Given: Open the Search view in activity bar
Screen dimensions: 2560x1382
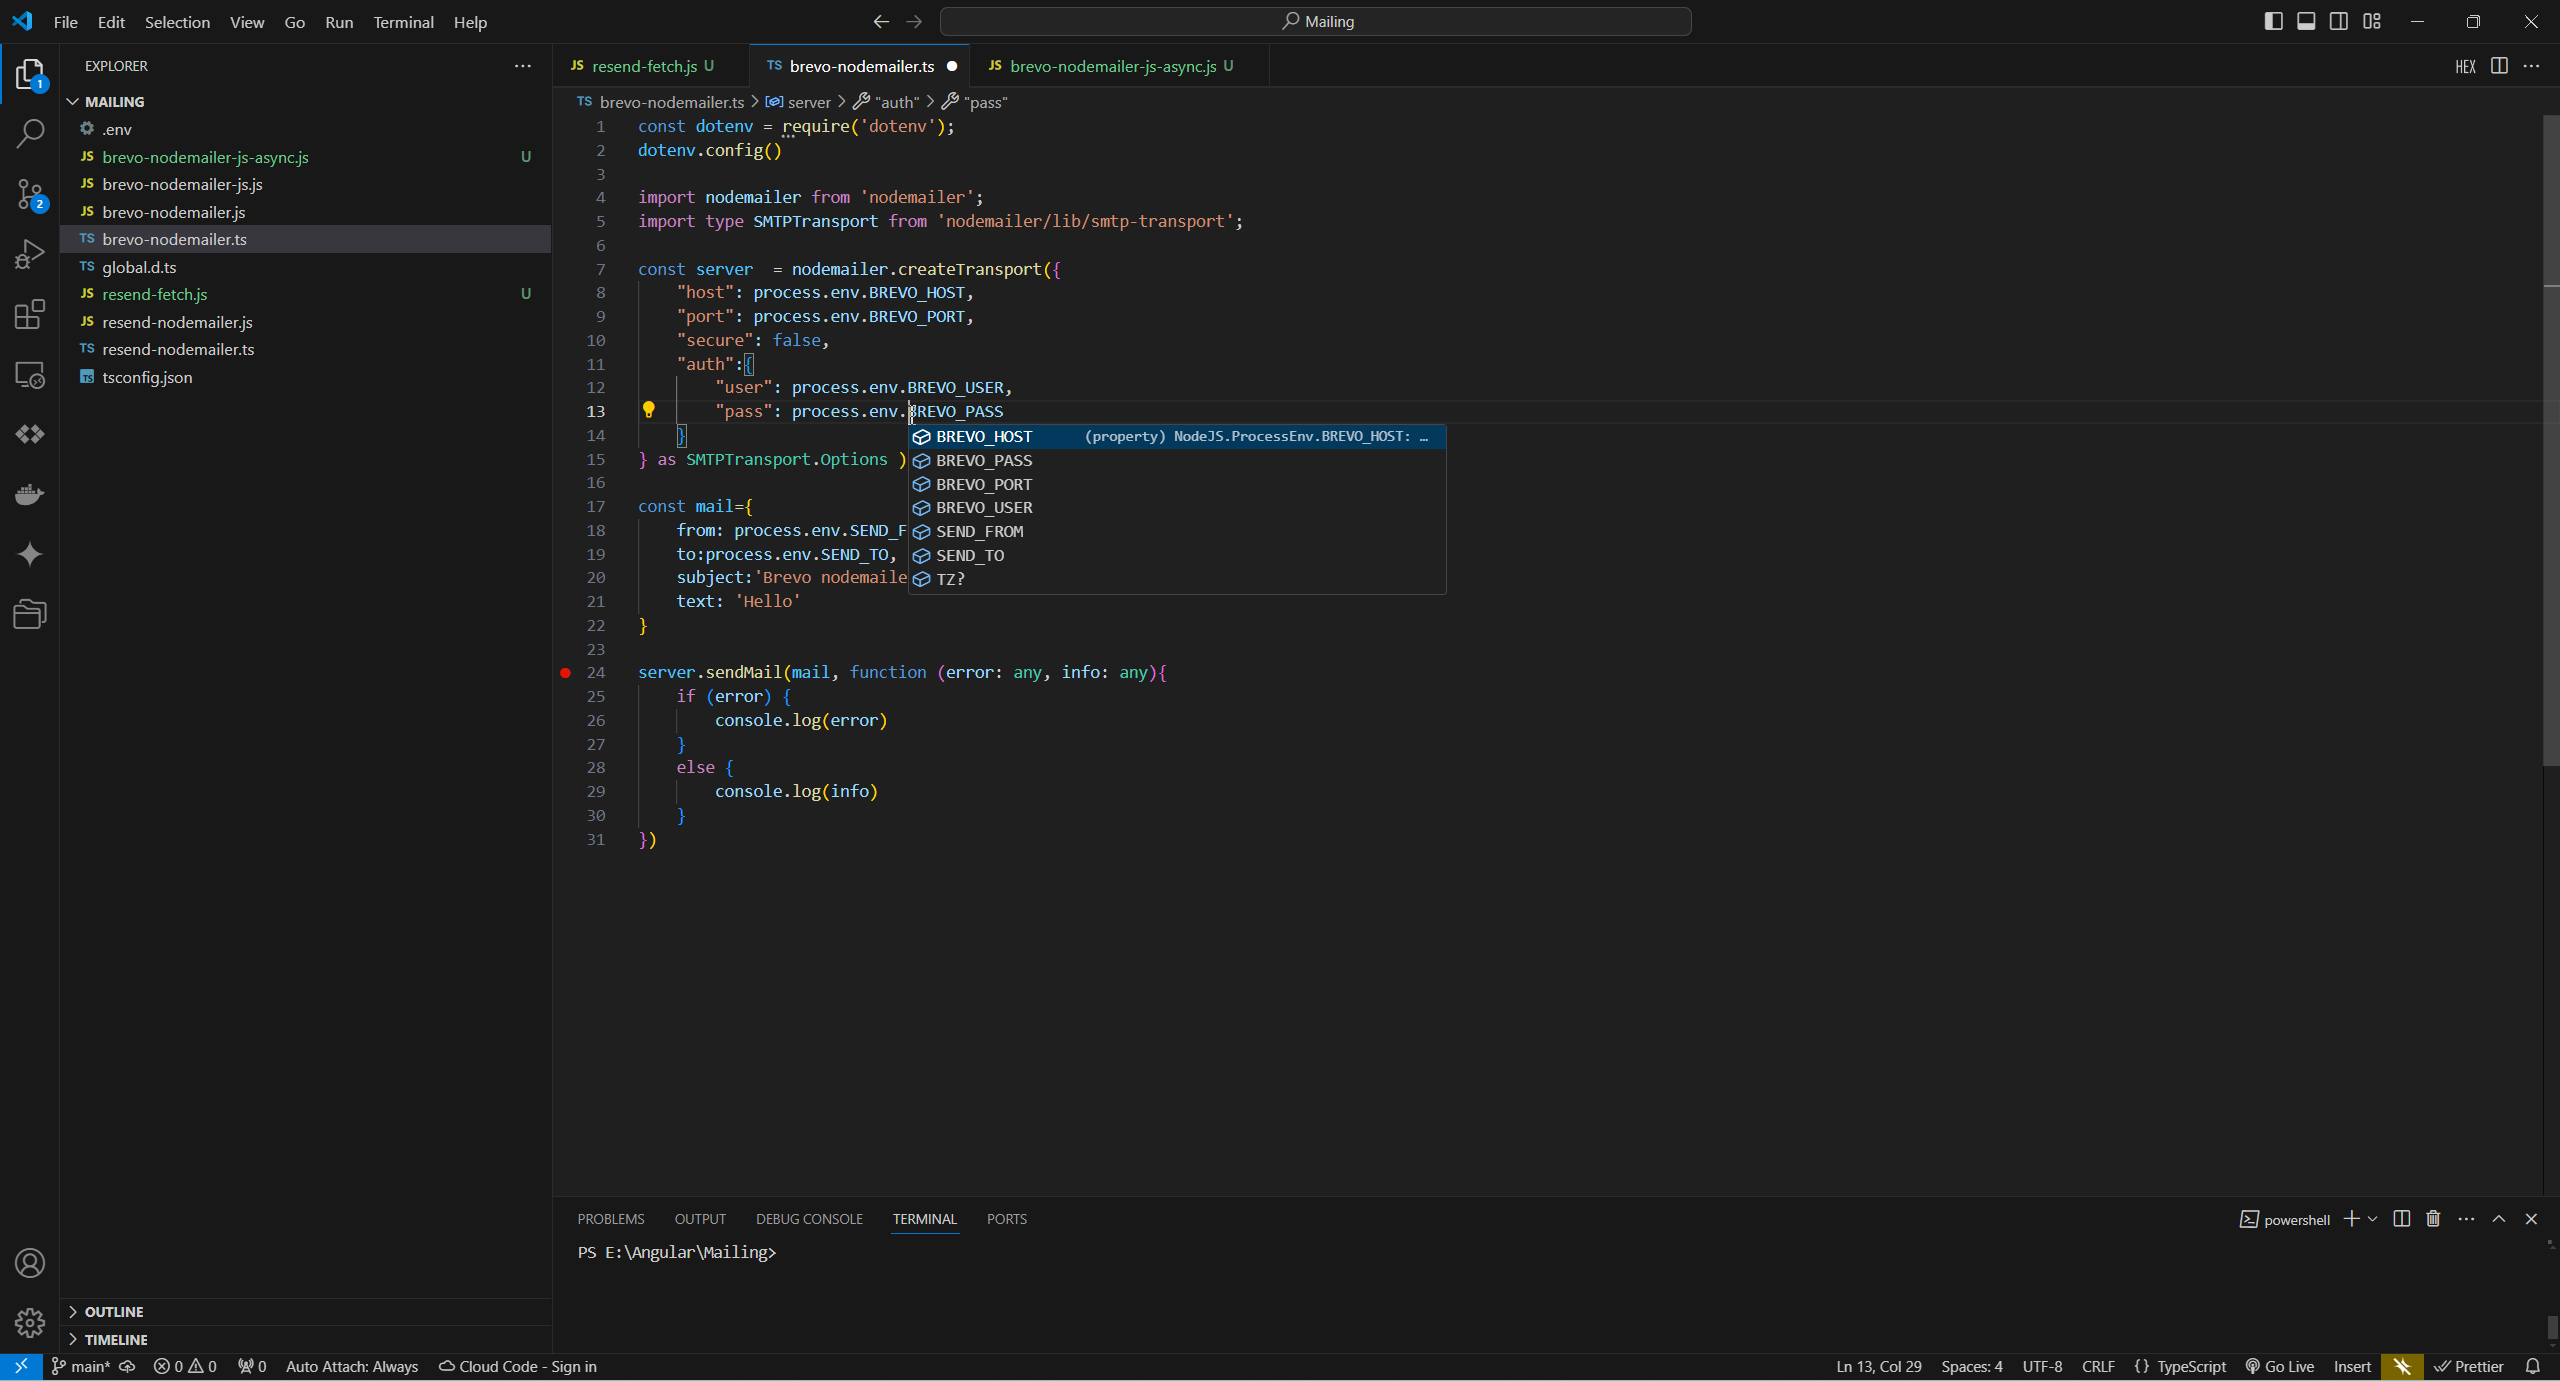Looking at the screenshot, I should click(x=30, y=133).
